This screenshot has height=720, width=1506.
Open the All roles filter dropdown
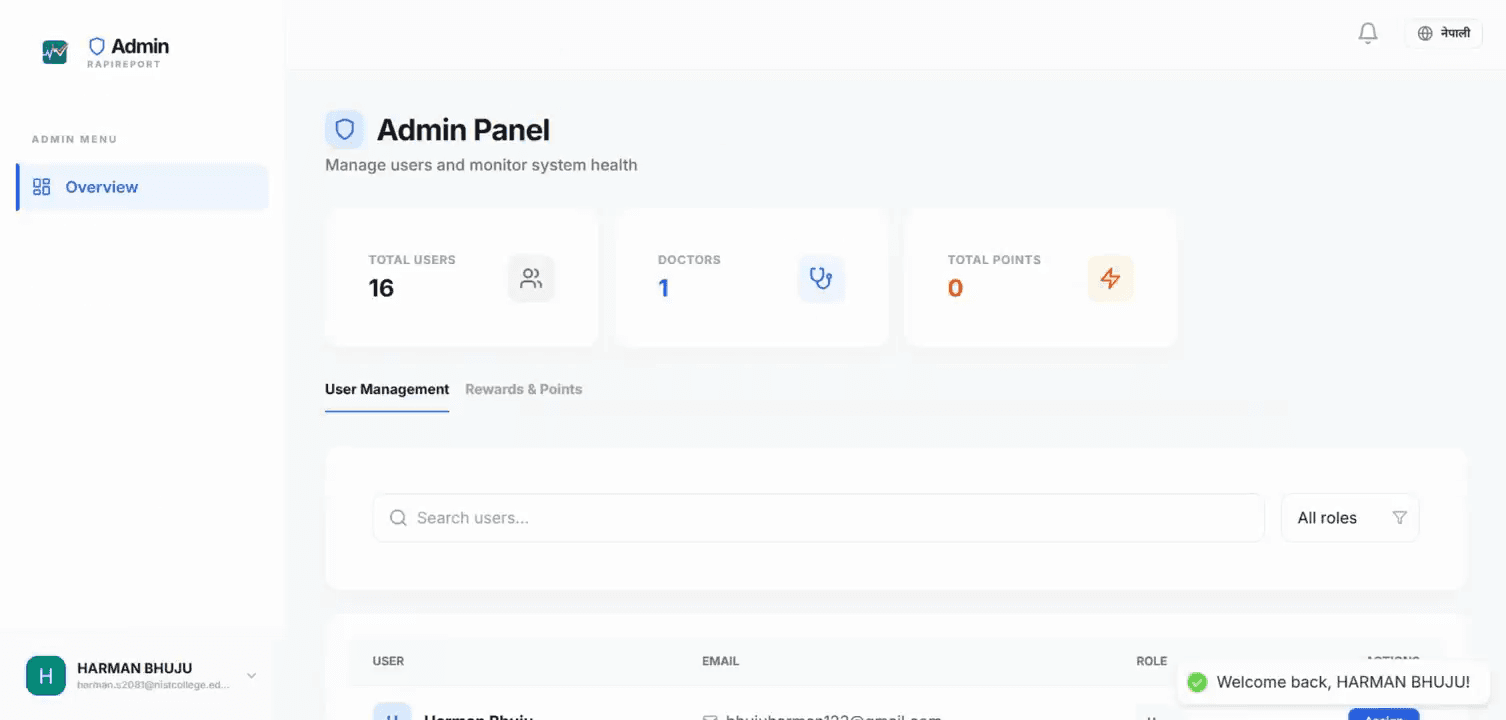tap(1350, 518)
